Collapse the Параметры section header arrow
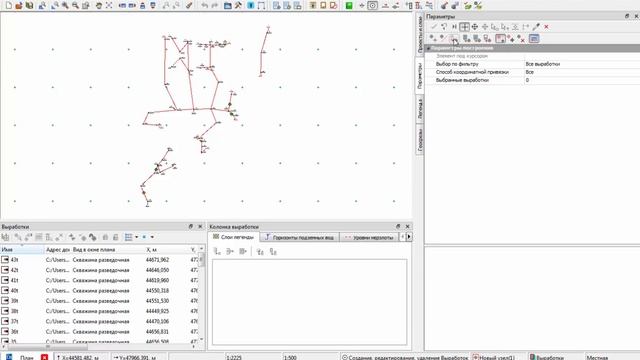The width and height of the screenshot is (640, 360). pos(429,48)
